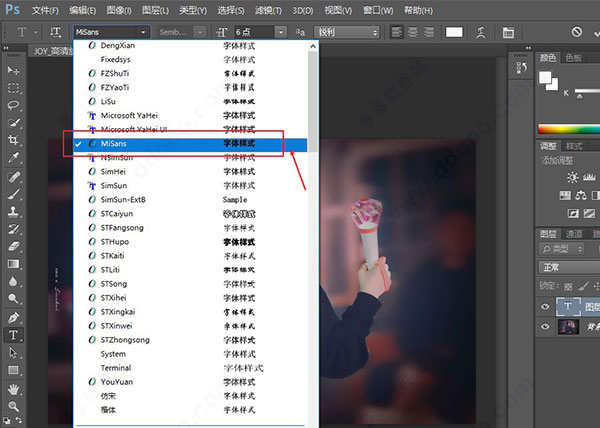The width and height of the screenshot is (600, 428).
Task: Switch to the 样式 tab
Action: click(x=574, y=146)
